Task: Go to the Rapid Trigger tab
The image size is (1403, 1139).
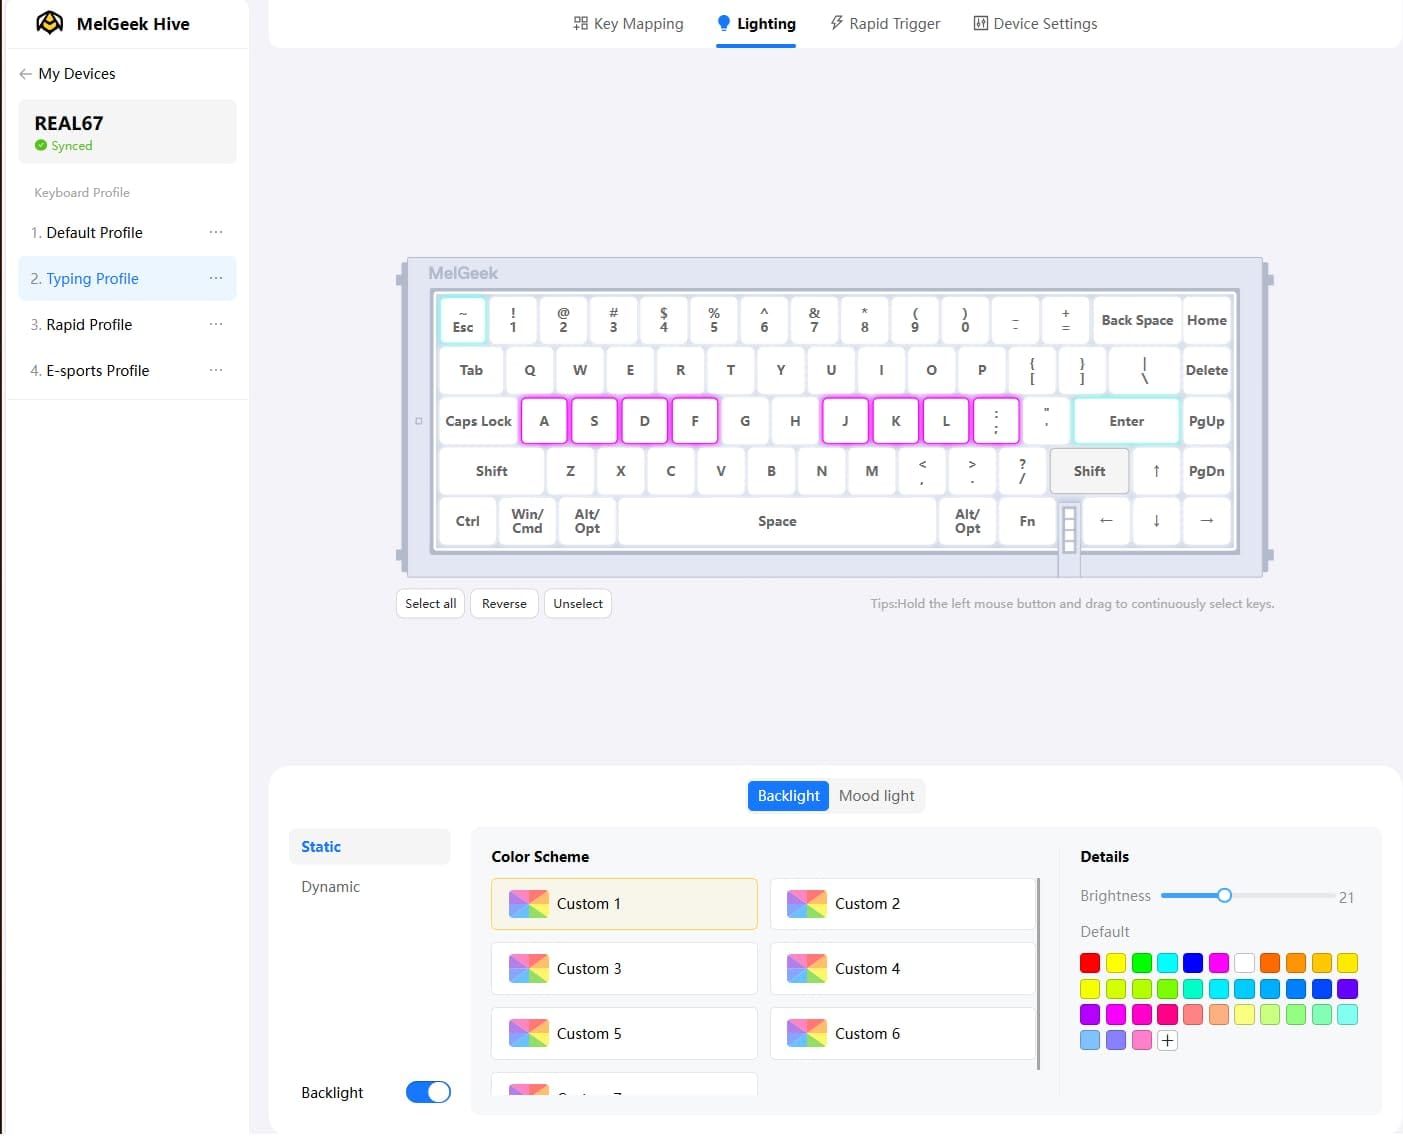Action: coord(885,24)
